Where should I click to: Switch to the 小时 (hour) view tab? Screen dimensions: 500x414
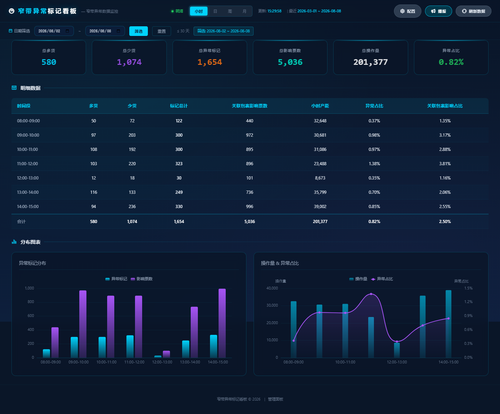[x=199, y=11]
